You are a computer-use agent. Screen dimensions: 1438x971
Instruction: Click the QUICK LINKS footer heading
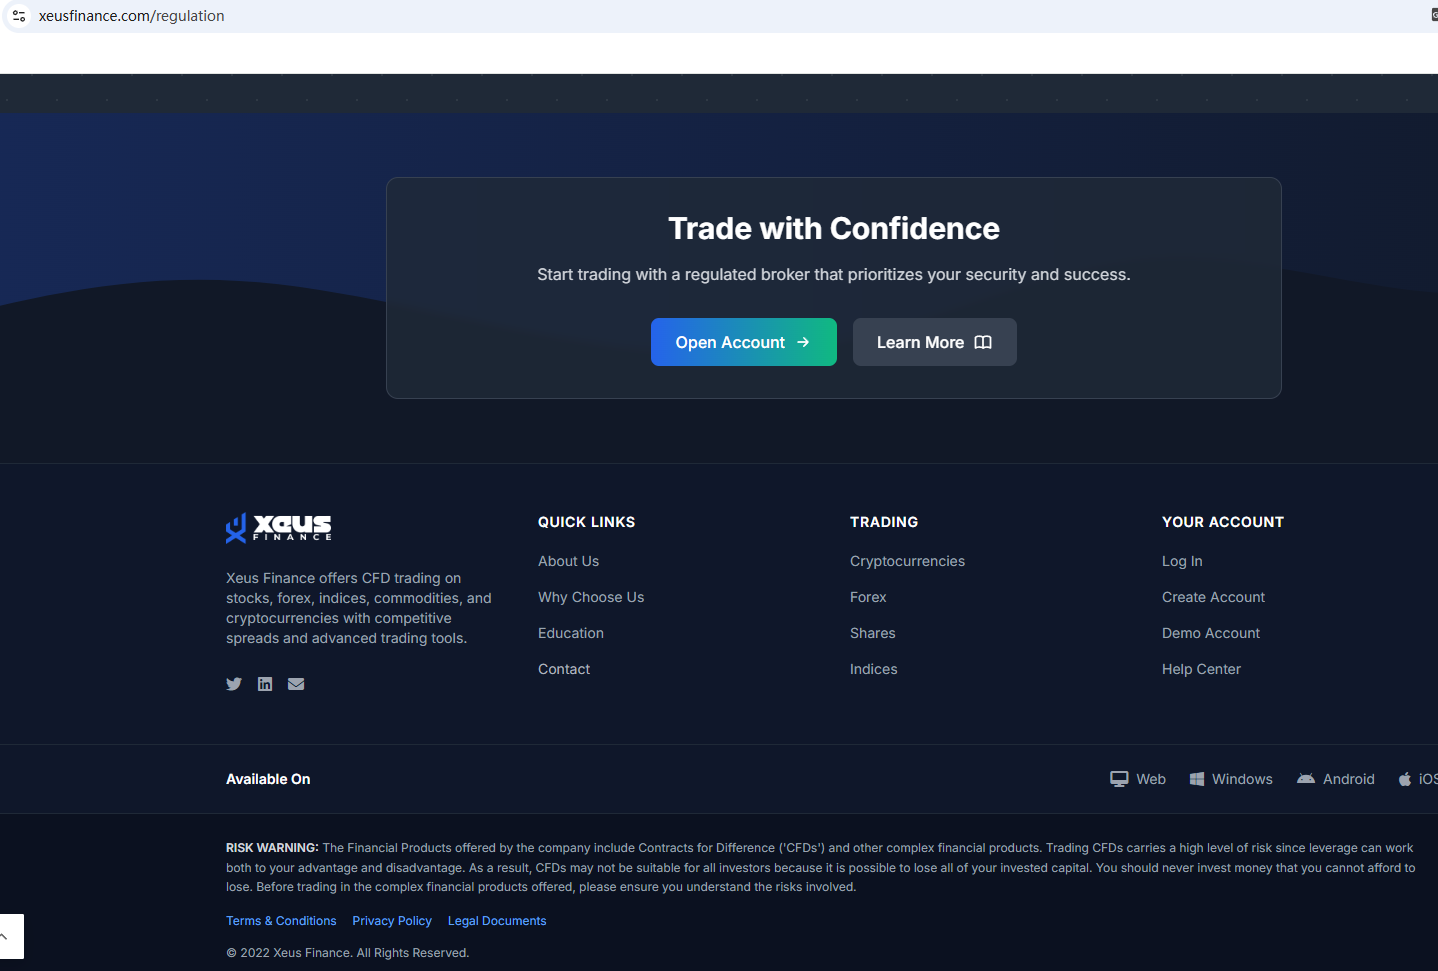coord(586,522)
